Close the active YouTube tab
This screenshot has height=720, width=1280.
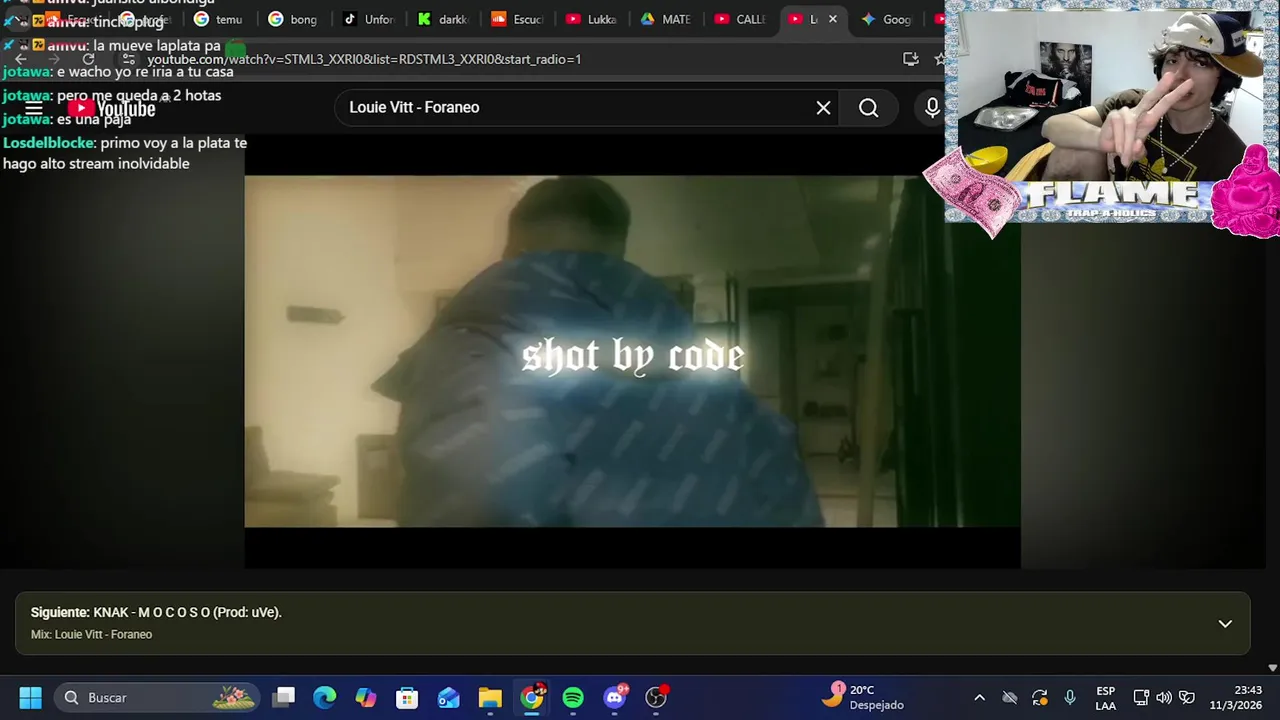pos(832,19)
